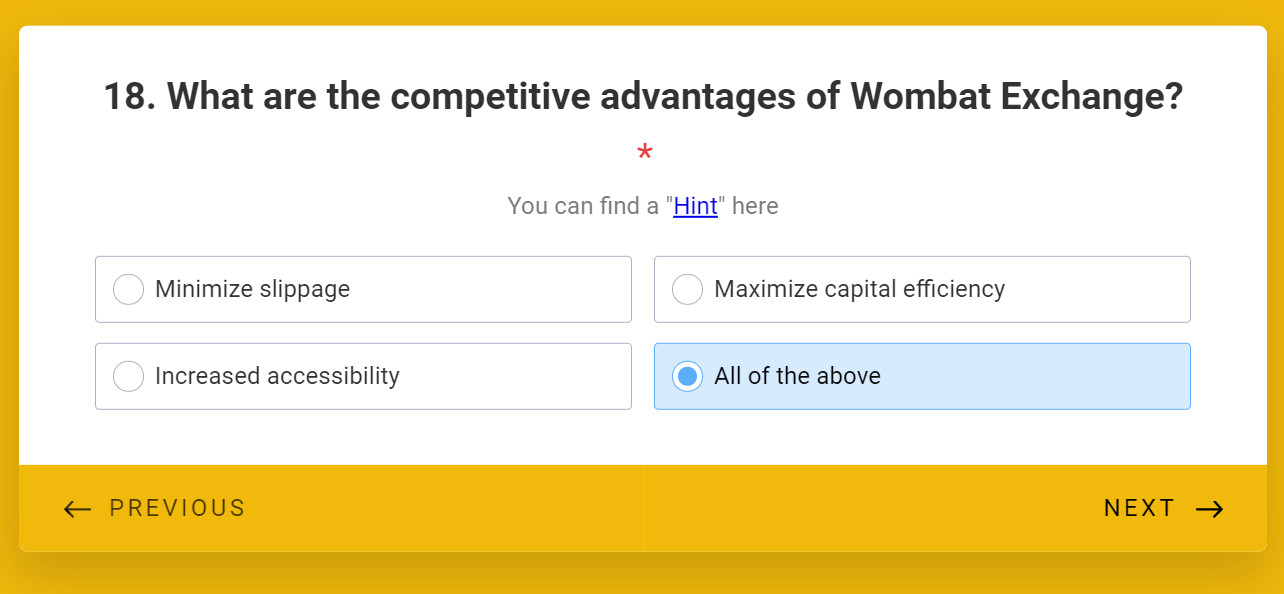Click the right arrow icon beside Next
The image size is (1284, 594).
point(1210,509)
